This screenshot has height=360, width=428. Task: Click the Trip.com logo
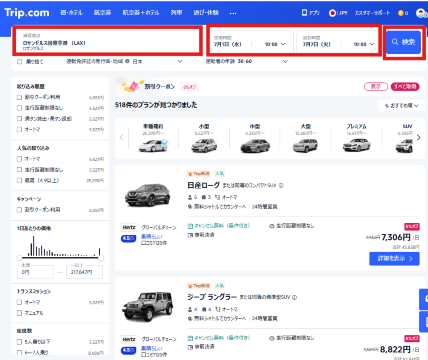tap(27, 13)
